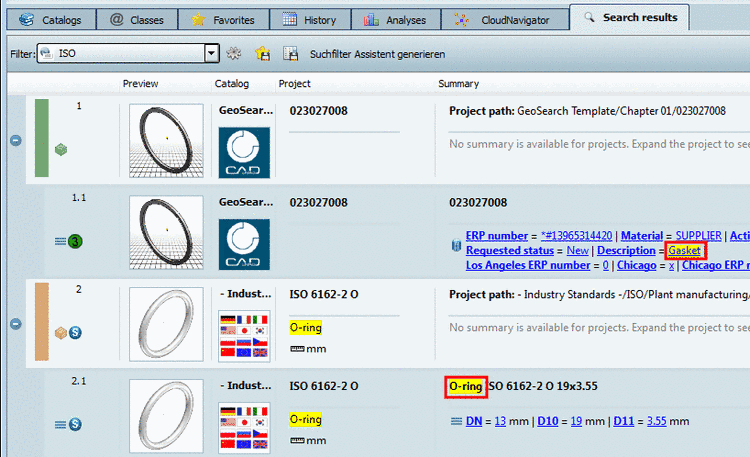Click the Summary column header
The width and height of the screenshot is (750, 457).
tap(458, 84)
